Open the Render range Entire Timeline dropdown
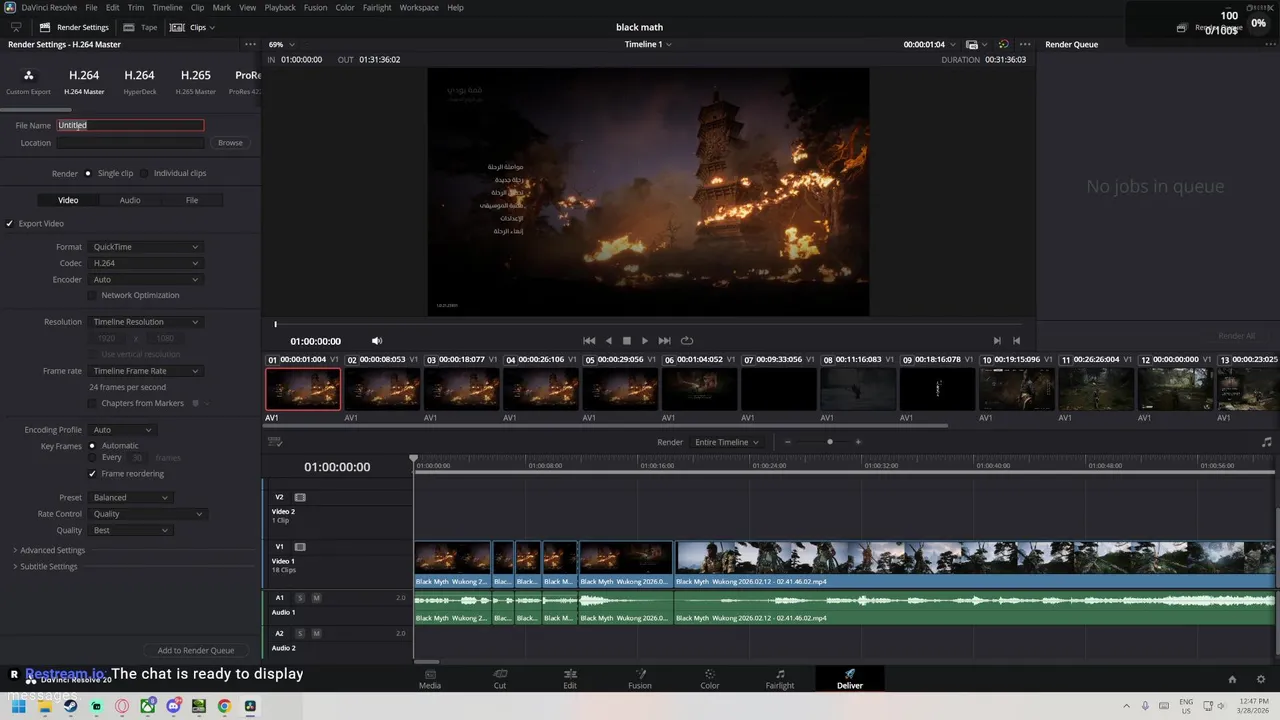The image size is (1280, 720). 726,442
